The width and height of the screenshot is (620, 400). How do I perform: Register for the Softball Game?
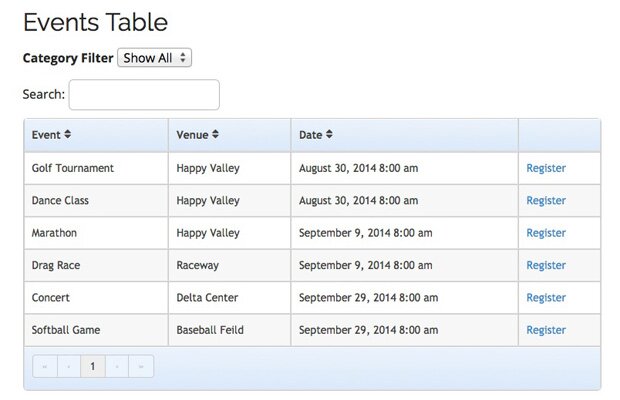click(x=546, y=330)
